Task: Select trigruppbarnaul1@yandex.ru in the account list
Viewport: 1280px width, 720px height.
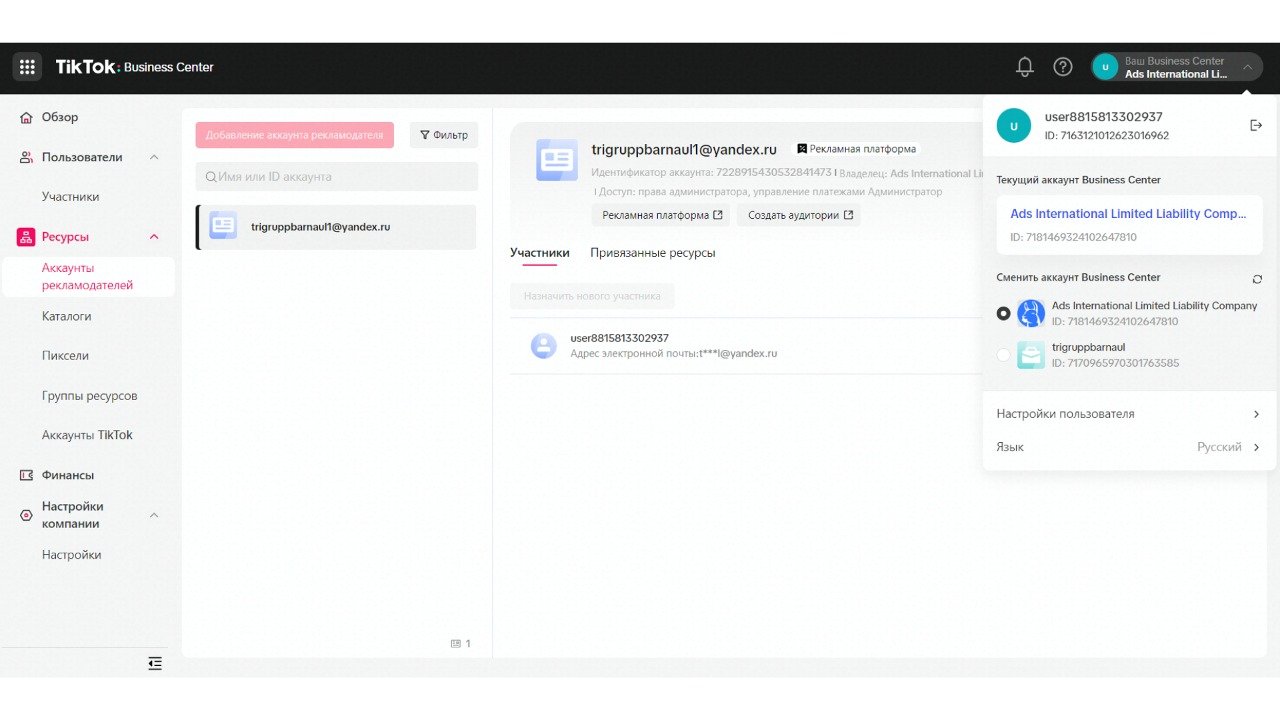Action: tap(337, 227)
